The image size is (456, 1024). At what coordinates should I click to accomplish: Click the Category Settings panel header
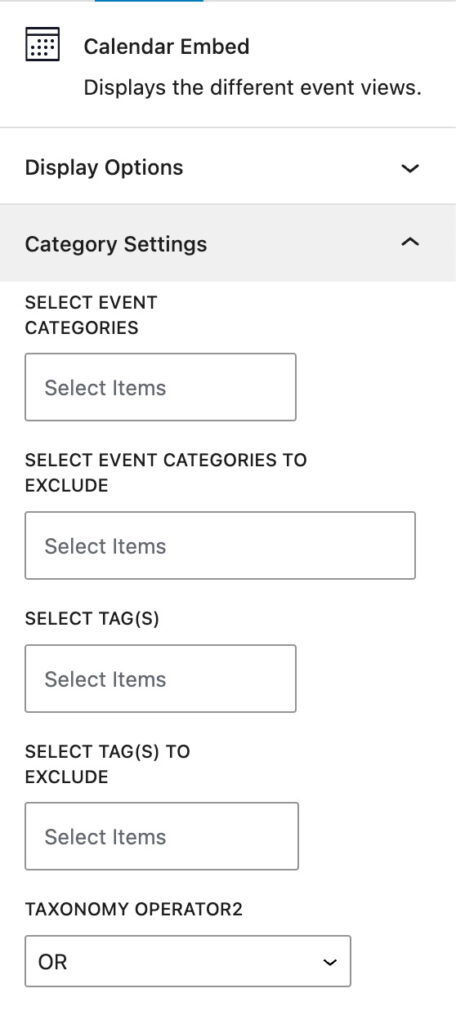click(x=228, y=244)
